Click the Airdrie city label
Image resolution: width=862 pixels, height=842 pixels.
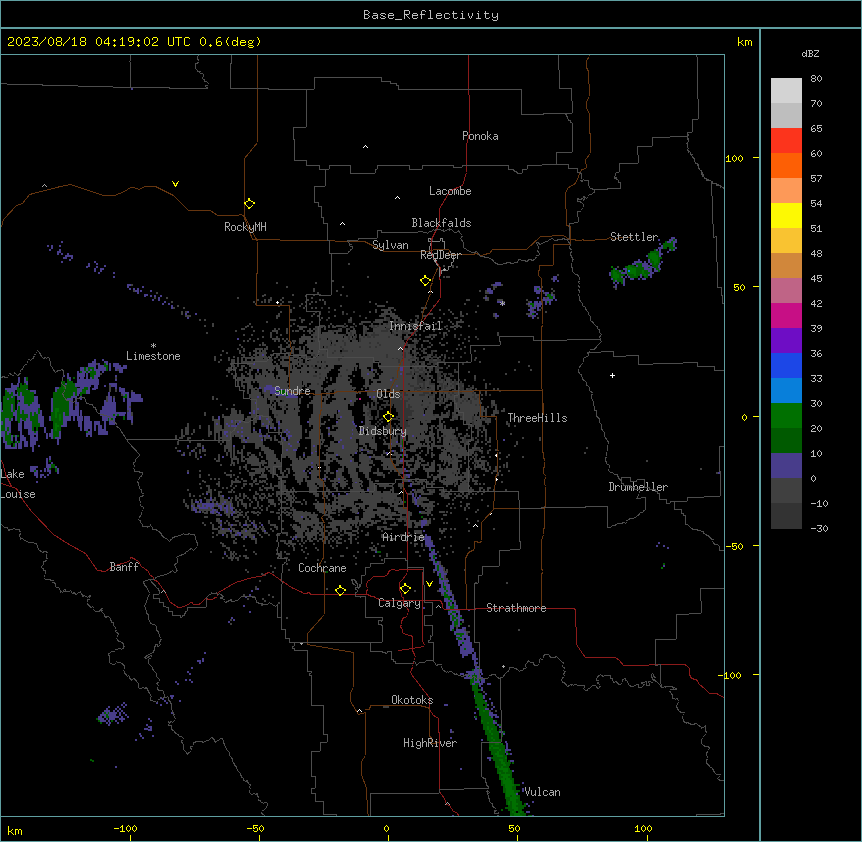(403, 537)
